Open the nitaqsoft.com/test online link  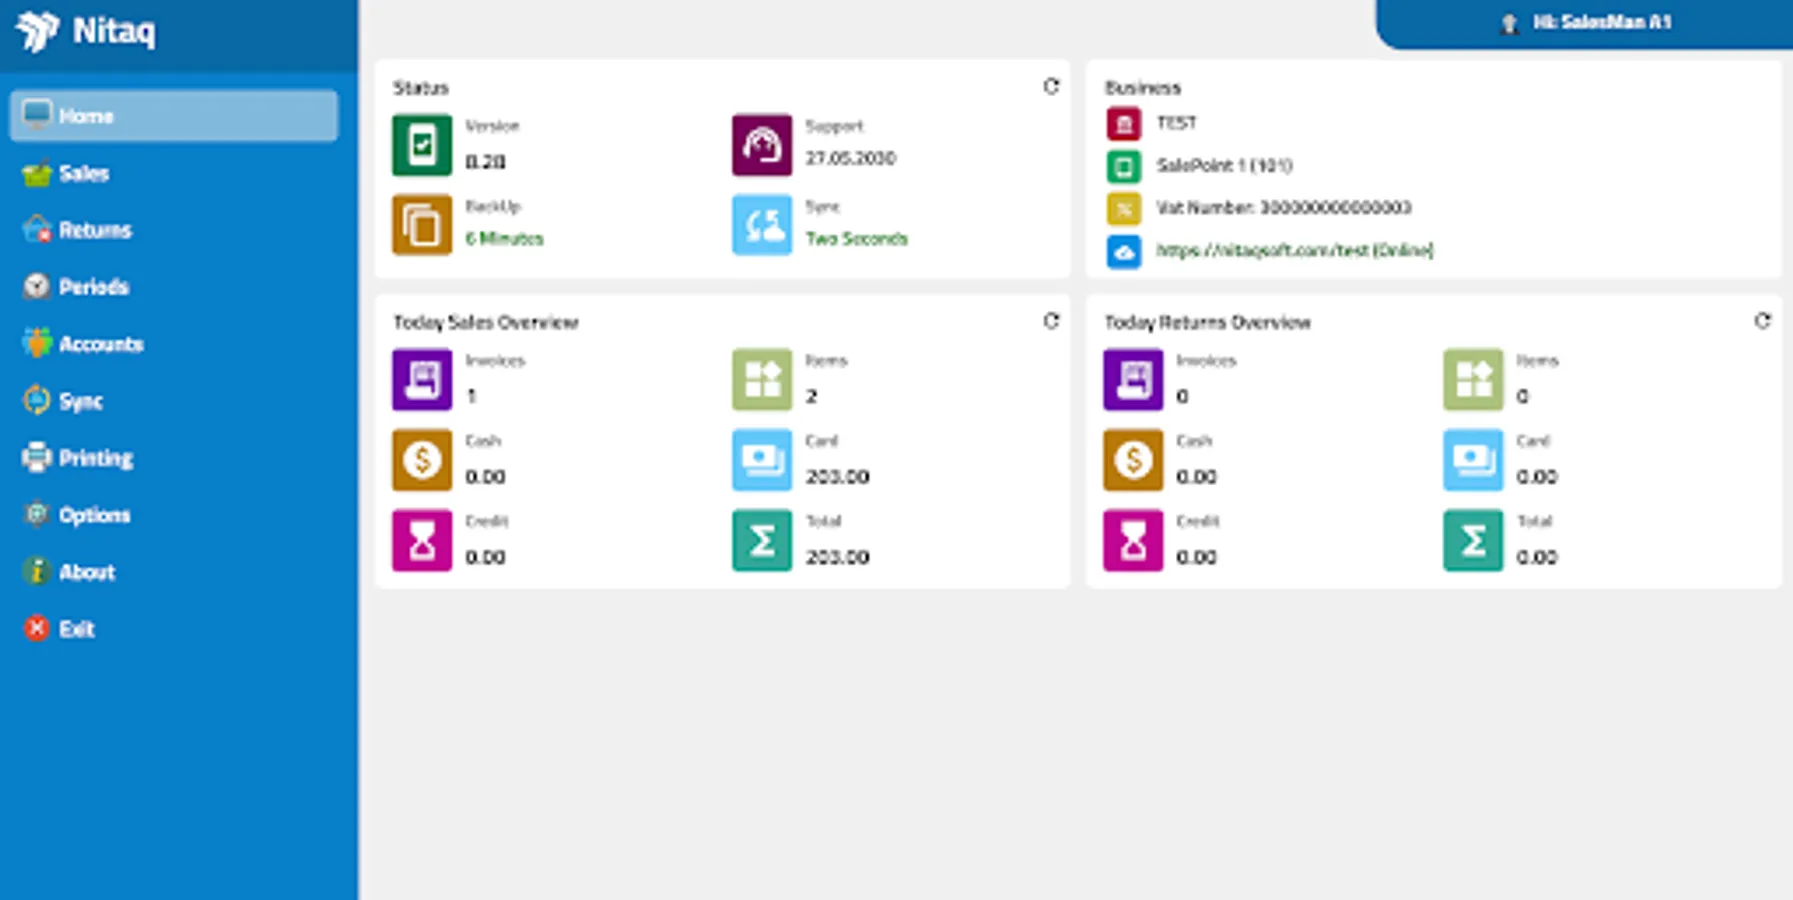pyautogui.click(x=1295, y=250)
